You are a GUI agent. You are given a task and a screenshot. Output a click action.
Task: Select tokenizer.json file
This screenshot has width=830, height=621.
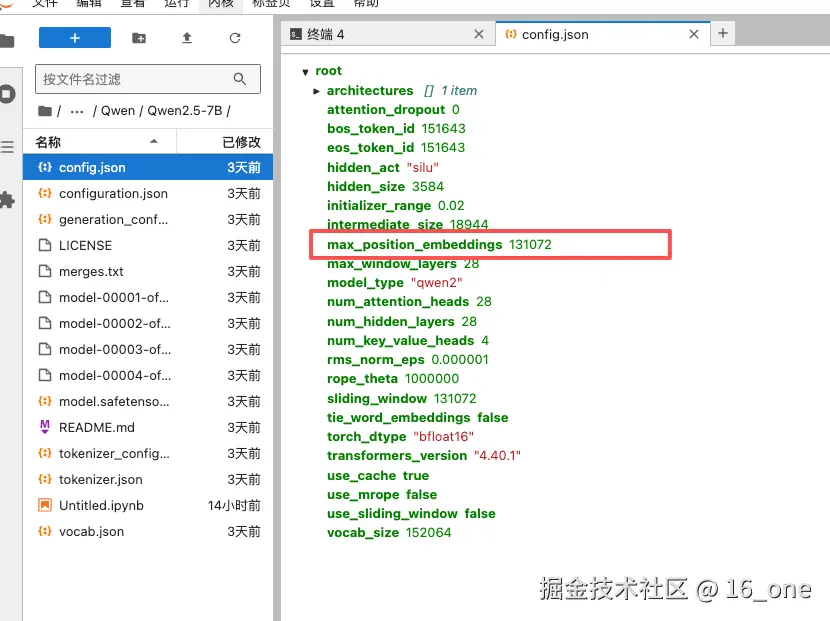coord(148,479)
